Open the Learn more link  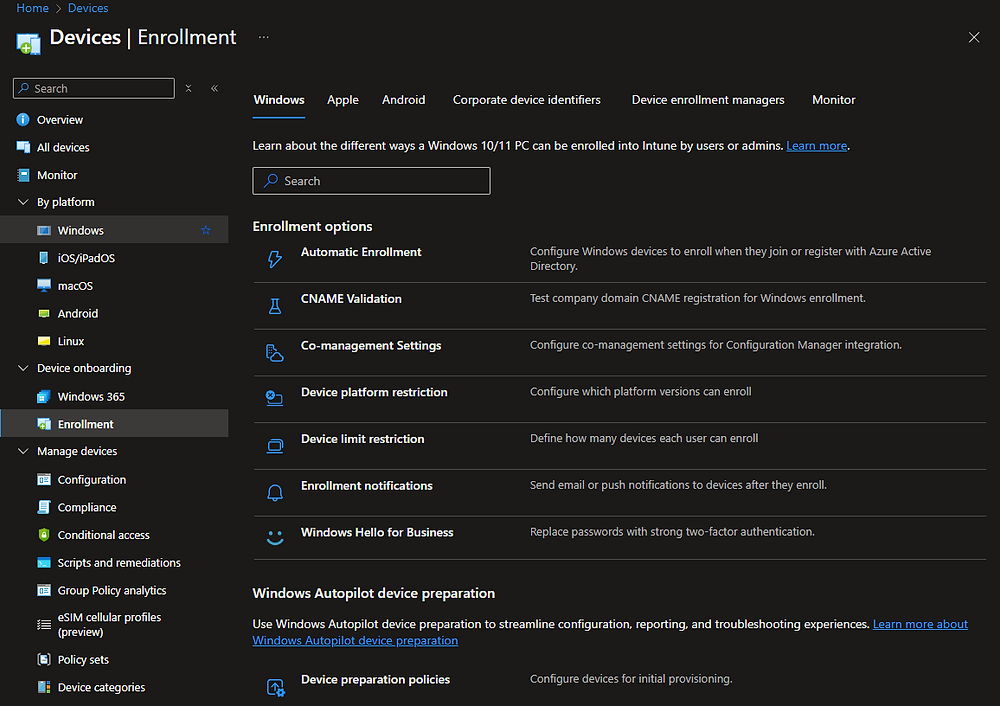tap(816, 146)
